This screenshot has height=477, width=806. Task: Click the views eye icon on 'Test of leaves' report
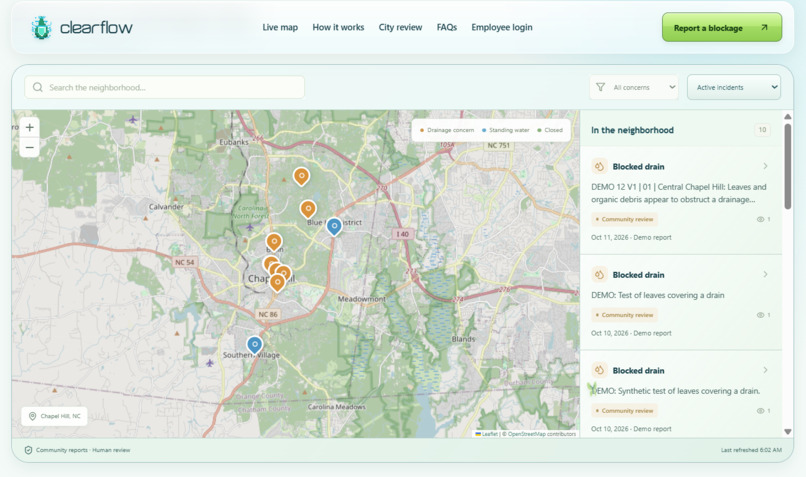tap(760, 315)
